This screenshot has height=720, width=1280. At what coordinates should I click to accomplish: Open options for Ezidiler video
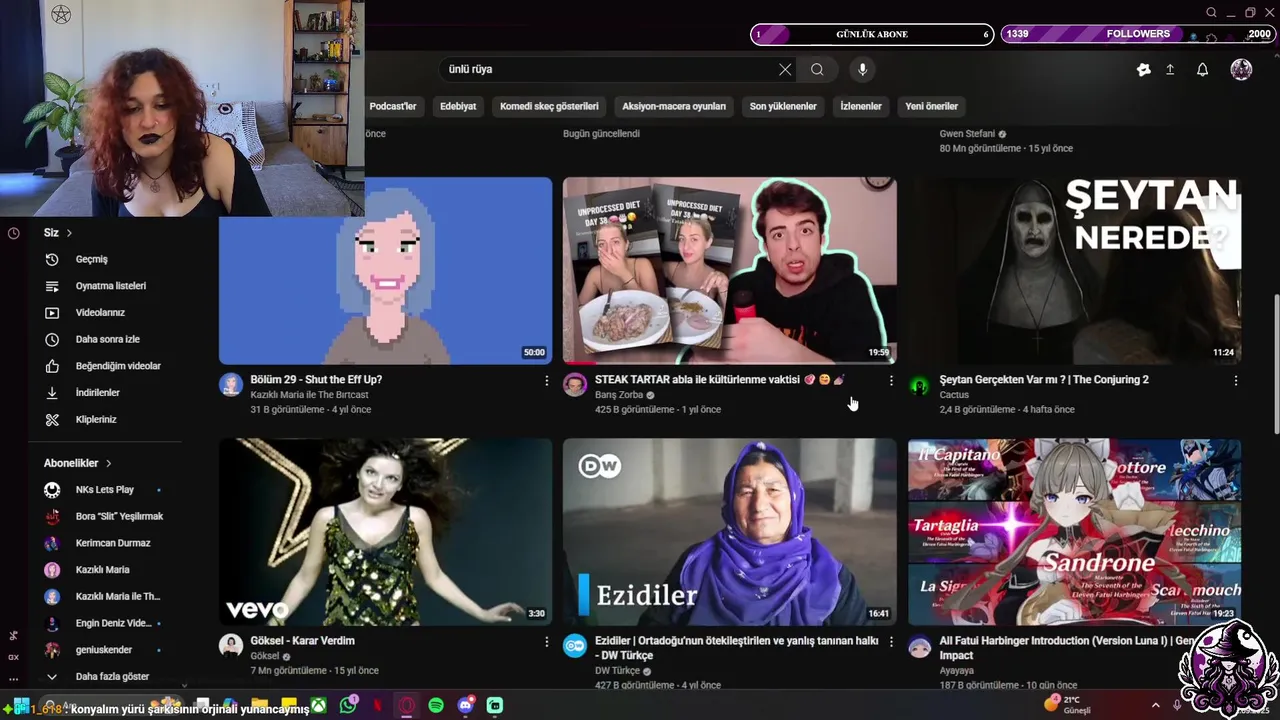tap(891, 642)
